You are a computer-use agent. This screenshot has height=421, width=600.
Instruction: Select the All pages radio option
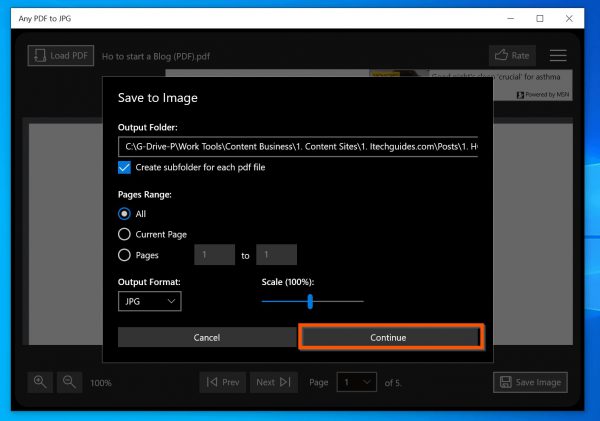125,213
